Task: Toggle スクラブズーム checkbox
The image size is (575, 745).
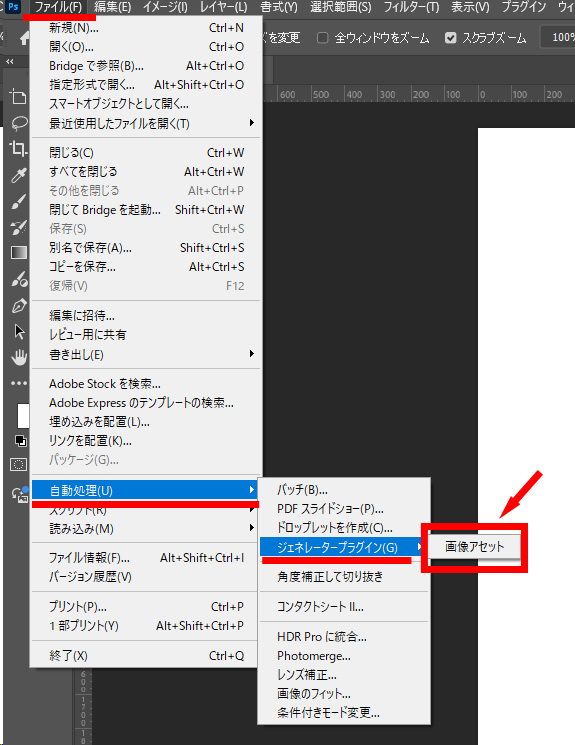Action: 450,38
